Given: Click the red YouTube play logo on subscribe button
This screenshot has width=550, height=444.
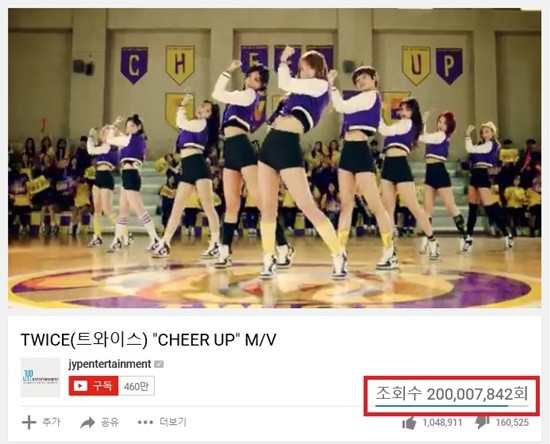Looking at the screenshot, I should (80, 386).
